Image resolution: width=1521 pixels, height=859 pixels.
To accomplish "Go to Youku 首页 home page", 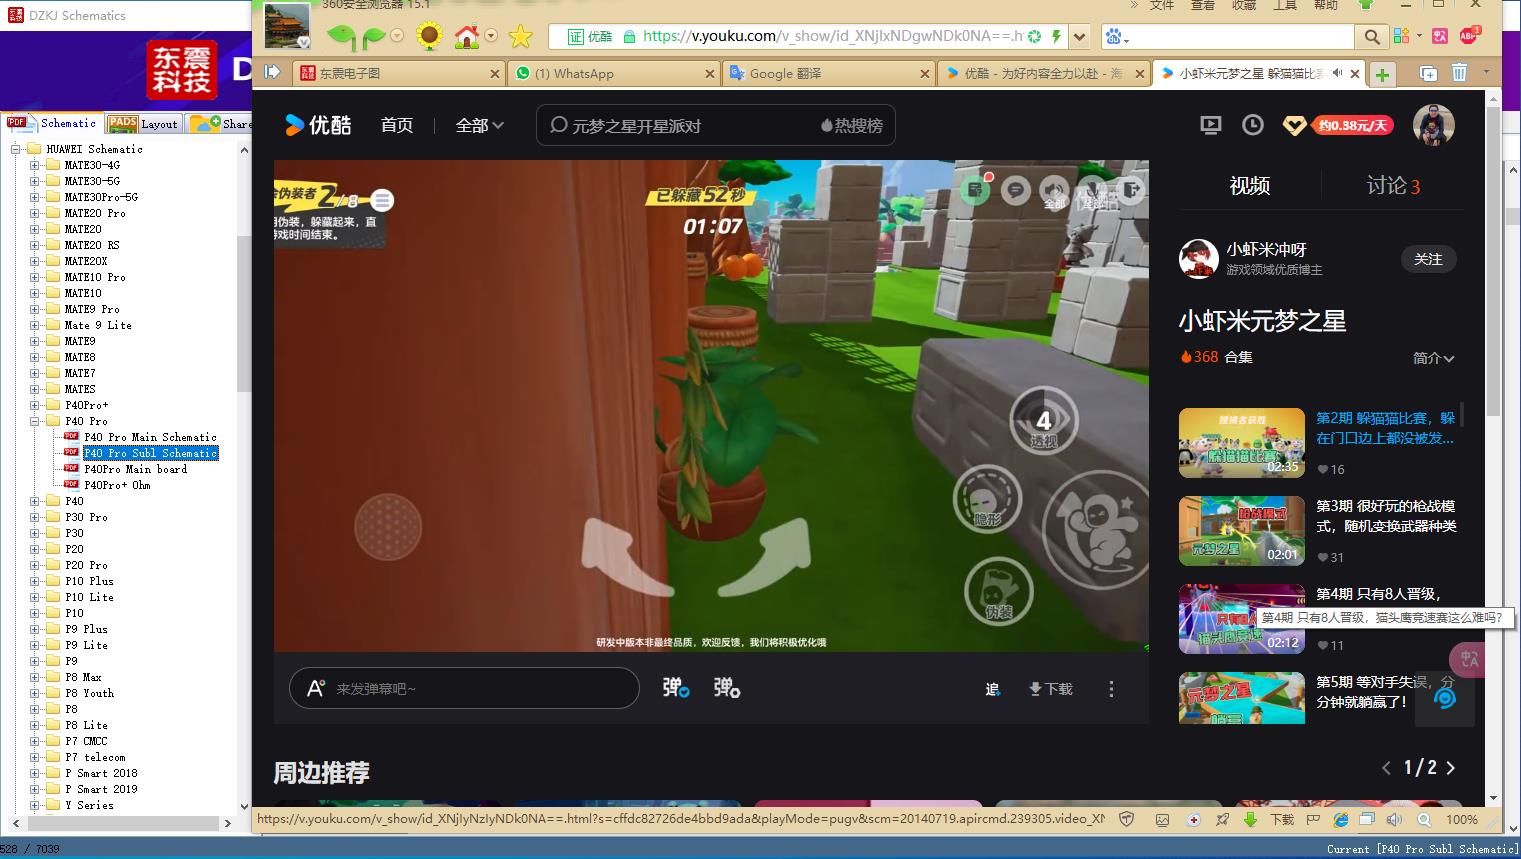I will click(397, 125).
